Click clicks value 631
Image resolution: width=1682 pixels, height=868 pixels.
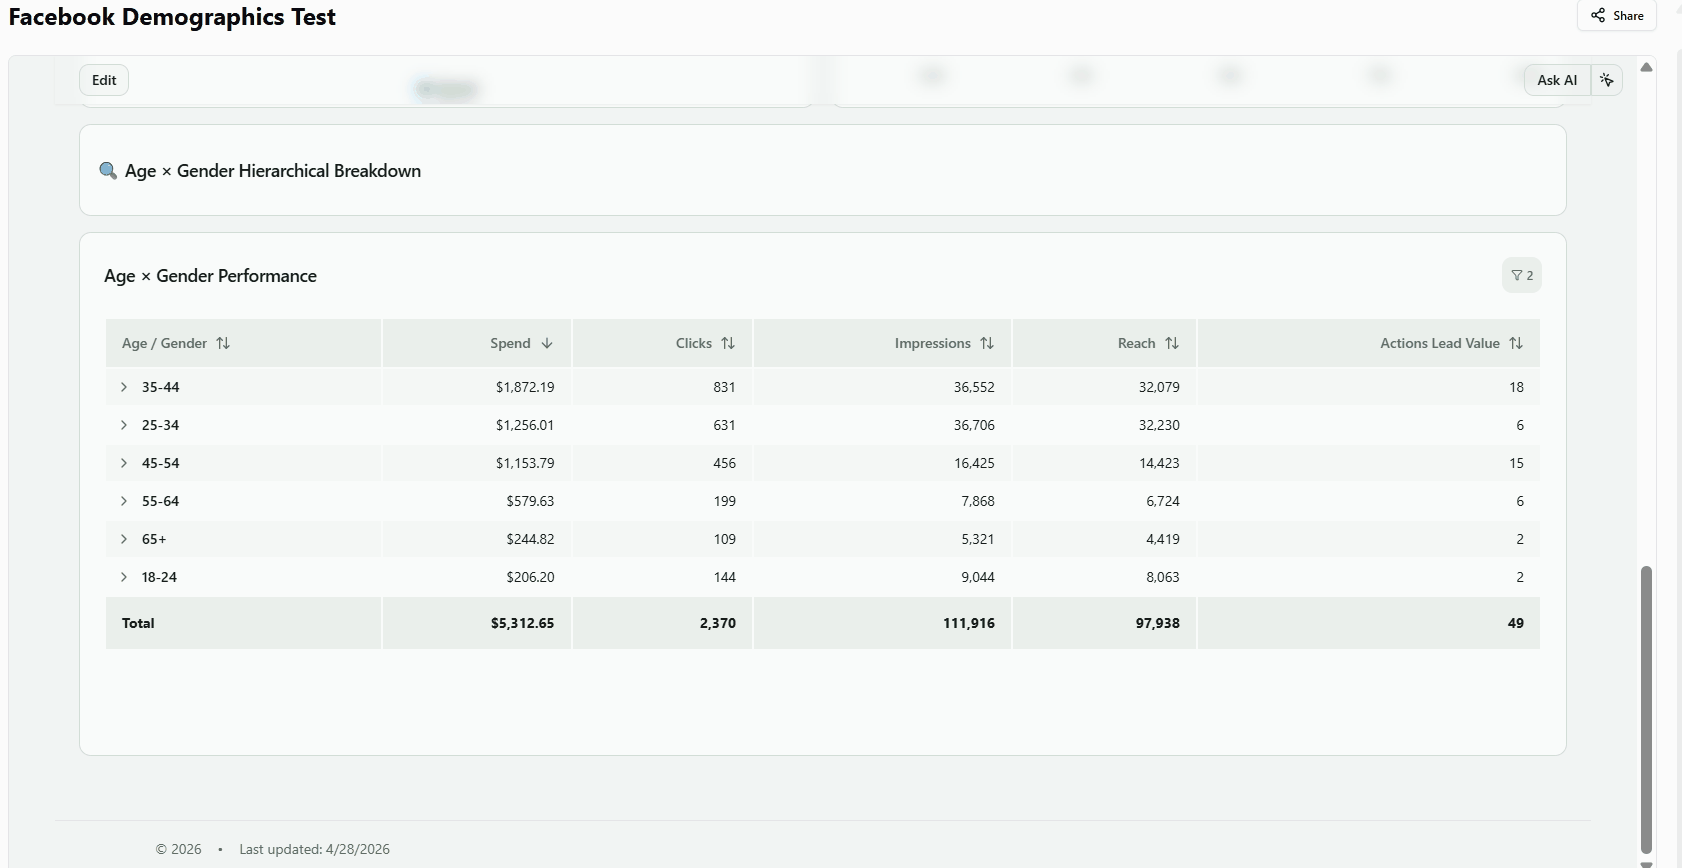click(724, 425)
